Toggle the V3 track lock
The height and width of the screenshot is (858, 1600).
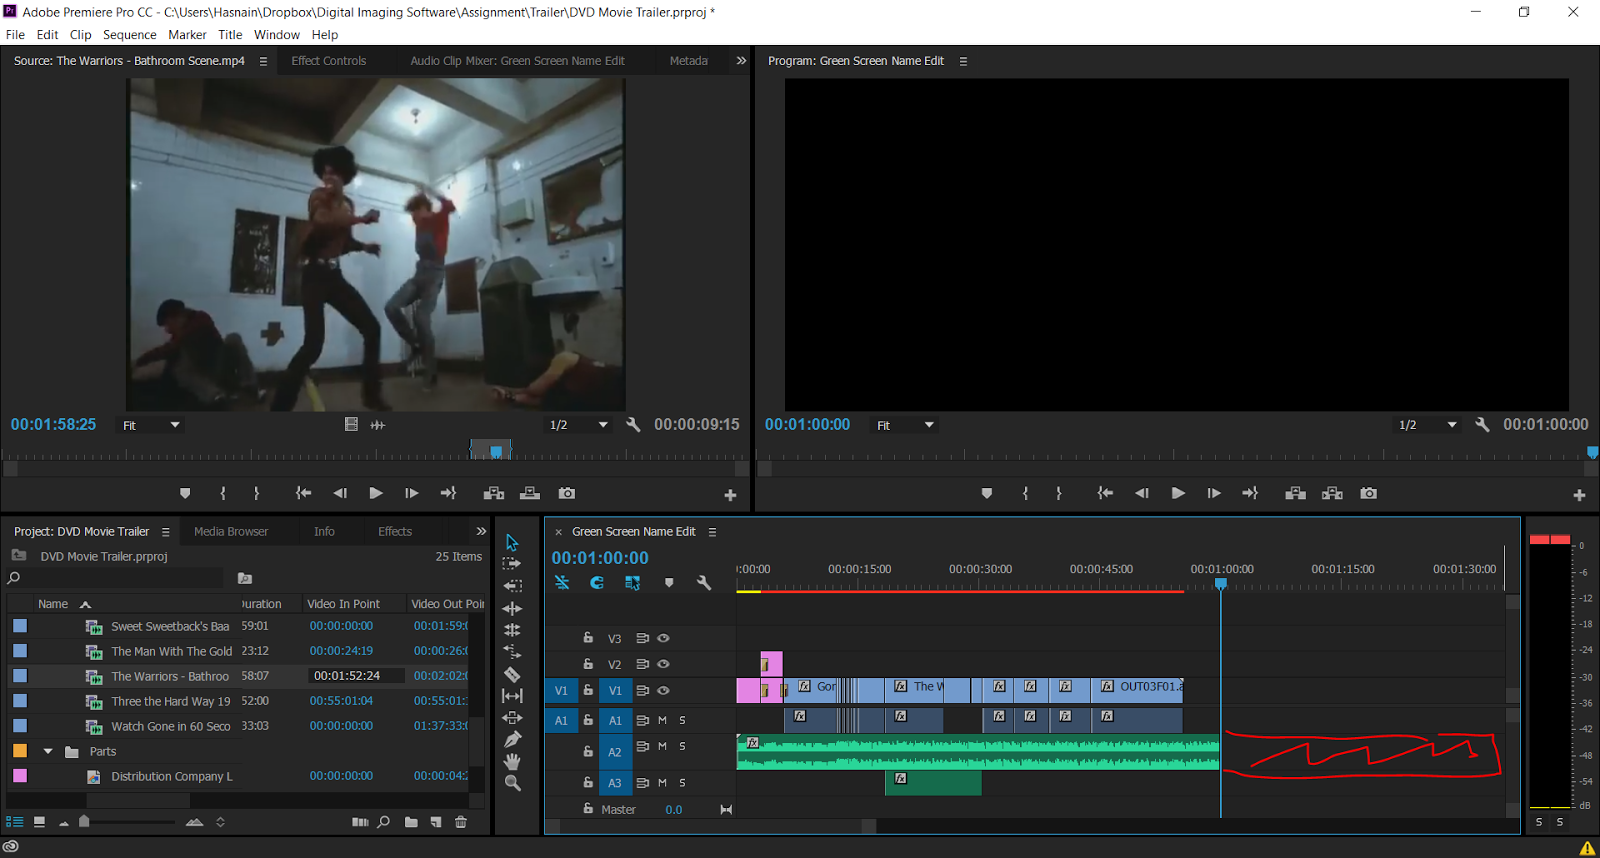click(588, 637)
